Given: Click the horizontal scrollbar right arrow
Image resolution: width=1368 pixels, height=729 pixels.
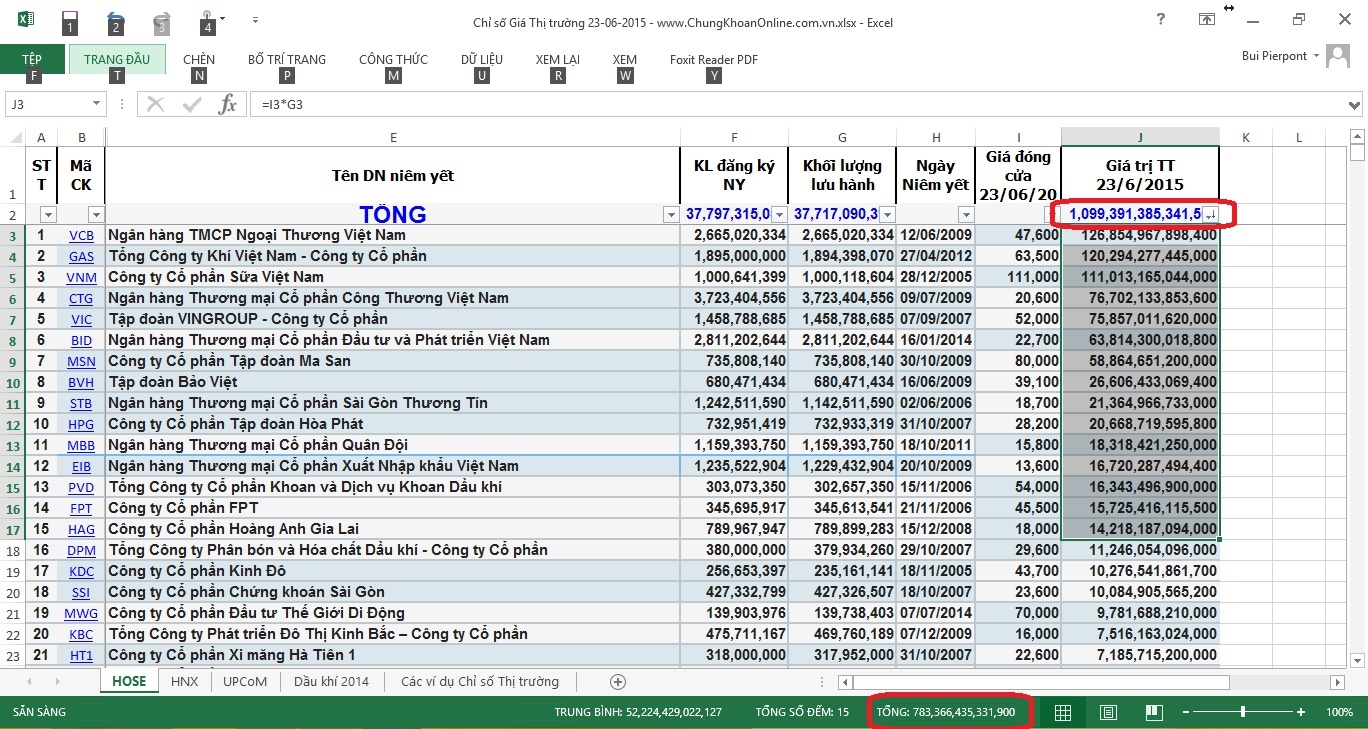Looking at the screenshot, I should tap(1338, 681).
